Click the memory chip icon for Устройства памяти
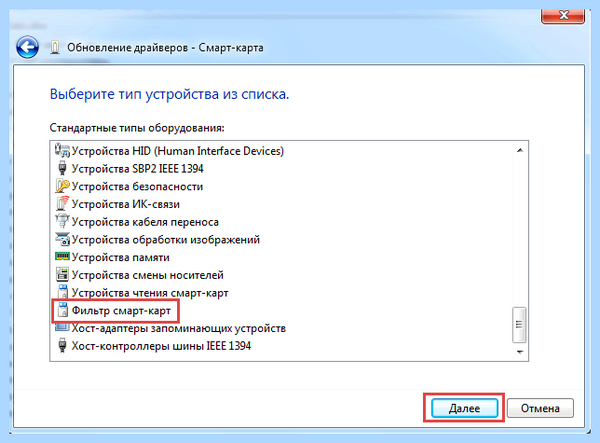The width and height of the screenshot is (600, 443). 62,256
